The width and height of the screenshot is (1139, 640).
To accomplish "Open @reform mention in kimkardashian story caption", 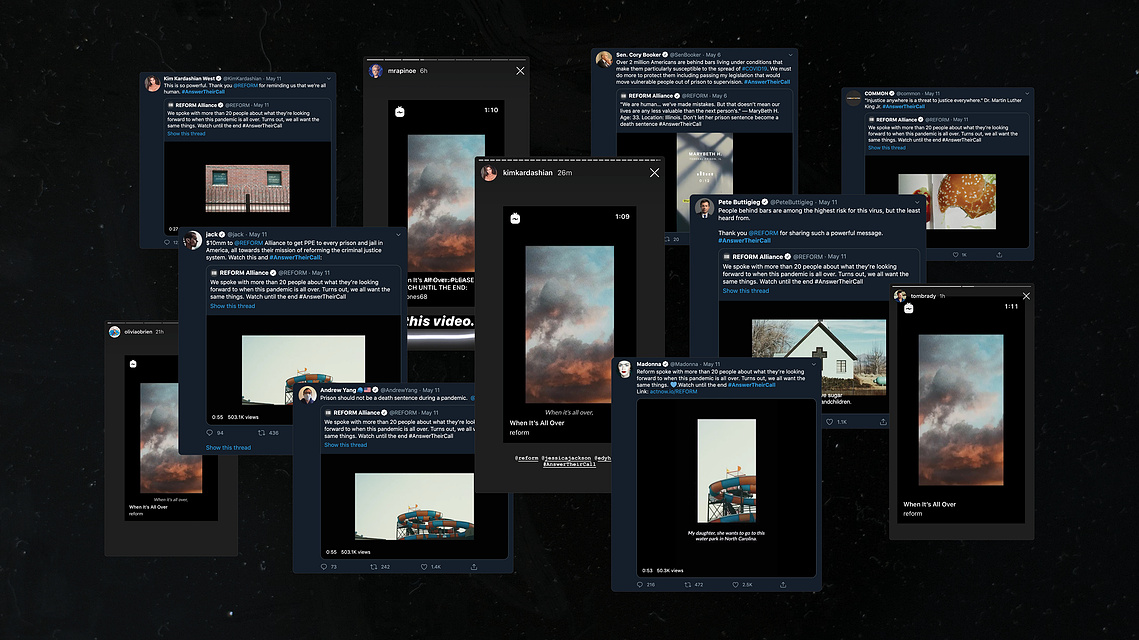I will tap(527, 458).
